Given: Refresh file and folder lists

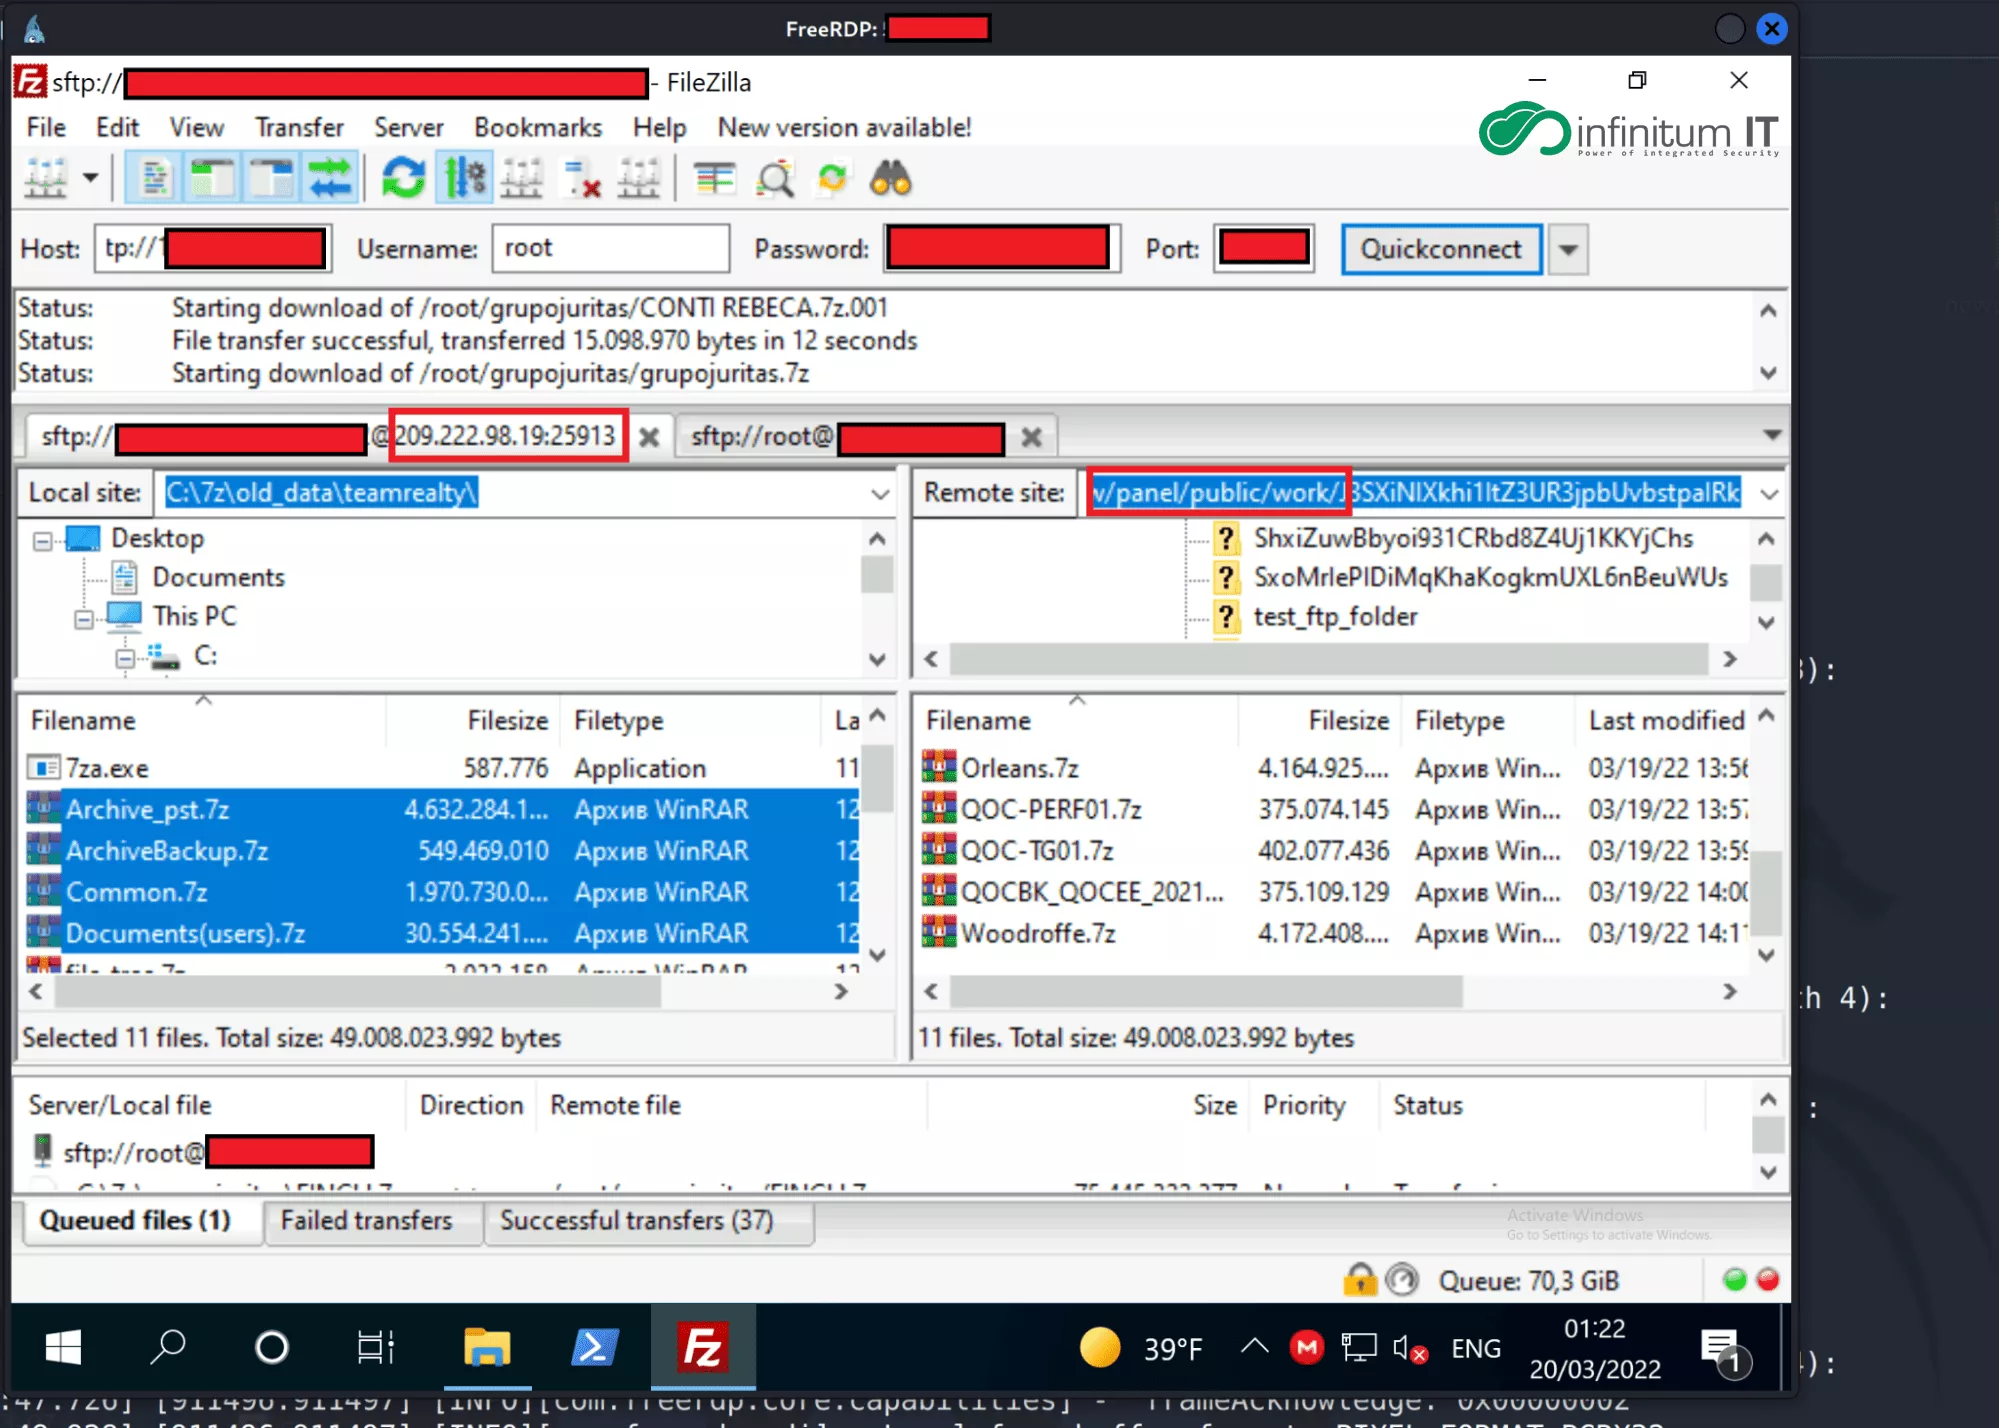Looking at the screenshot, I should tap(403, 180).
